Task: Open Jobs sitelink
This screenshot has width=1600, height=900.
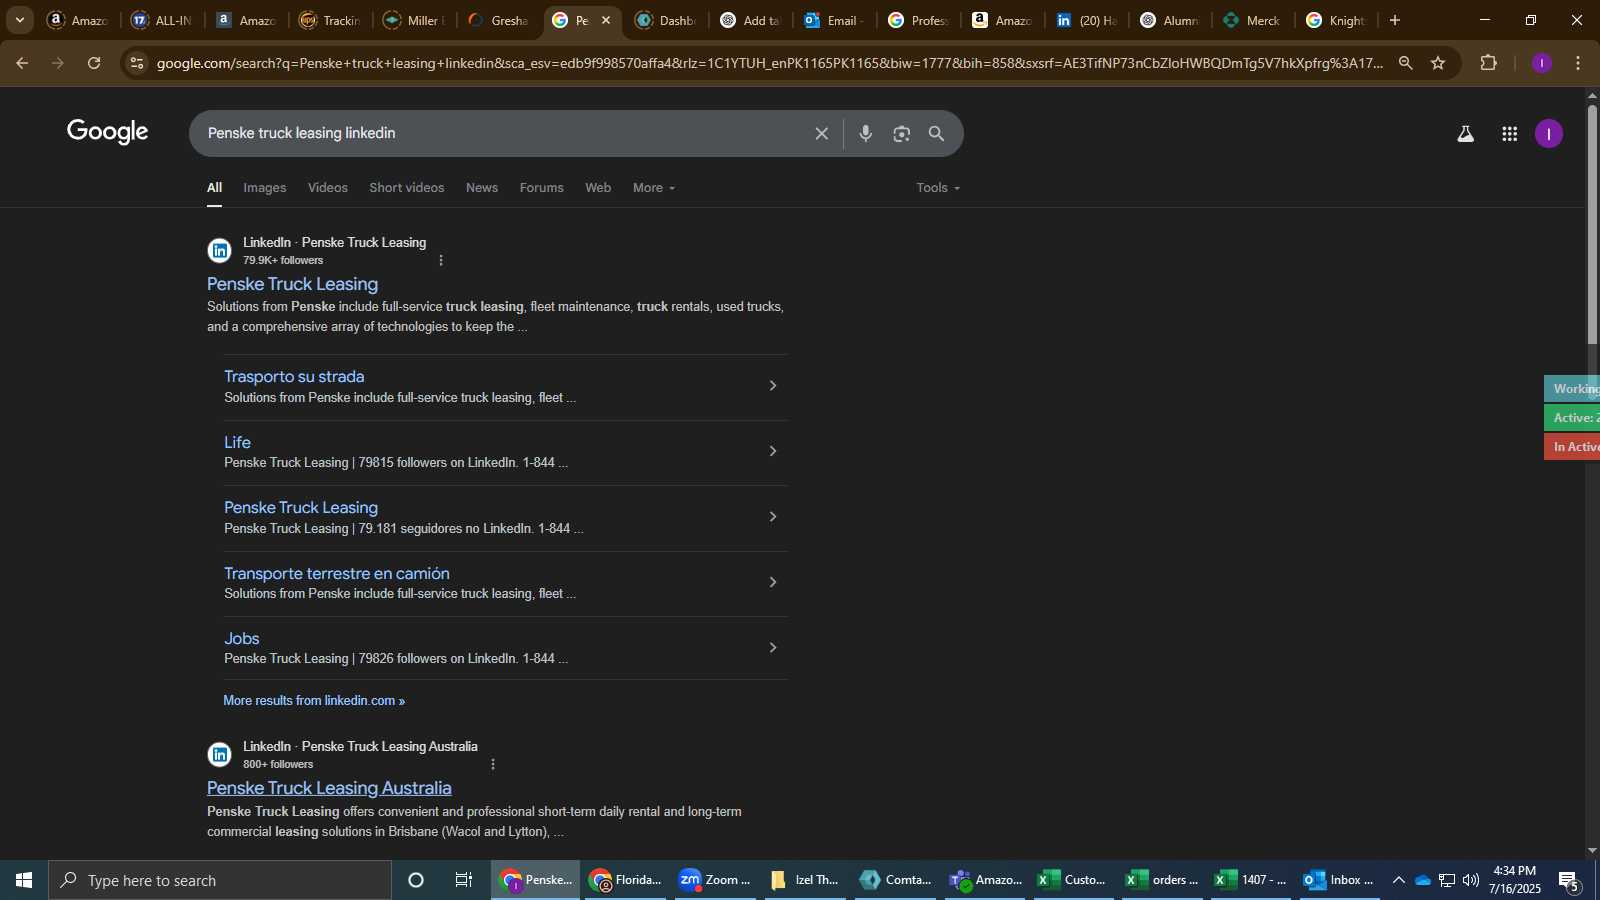Action: point(242,639)
